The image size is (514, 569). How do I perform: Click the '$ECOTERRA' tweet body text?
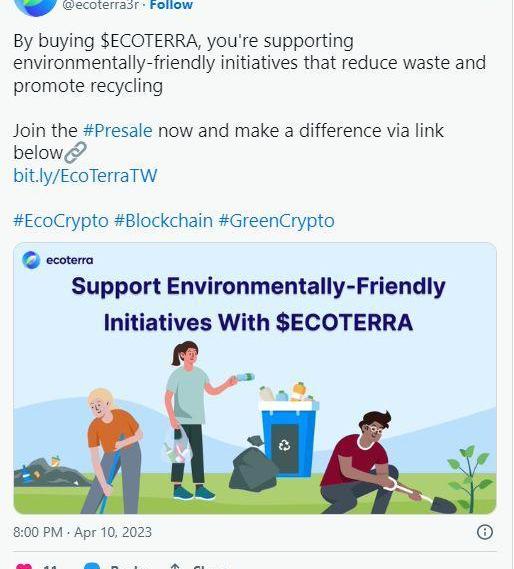click(x=150, y=41)
